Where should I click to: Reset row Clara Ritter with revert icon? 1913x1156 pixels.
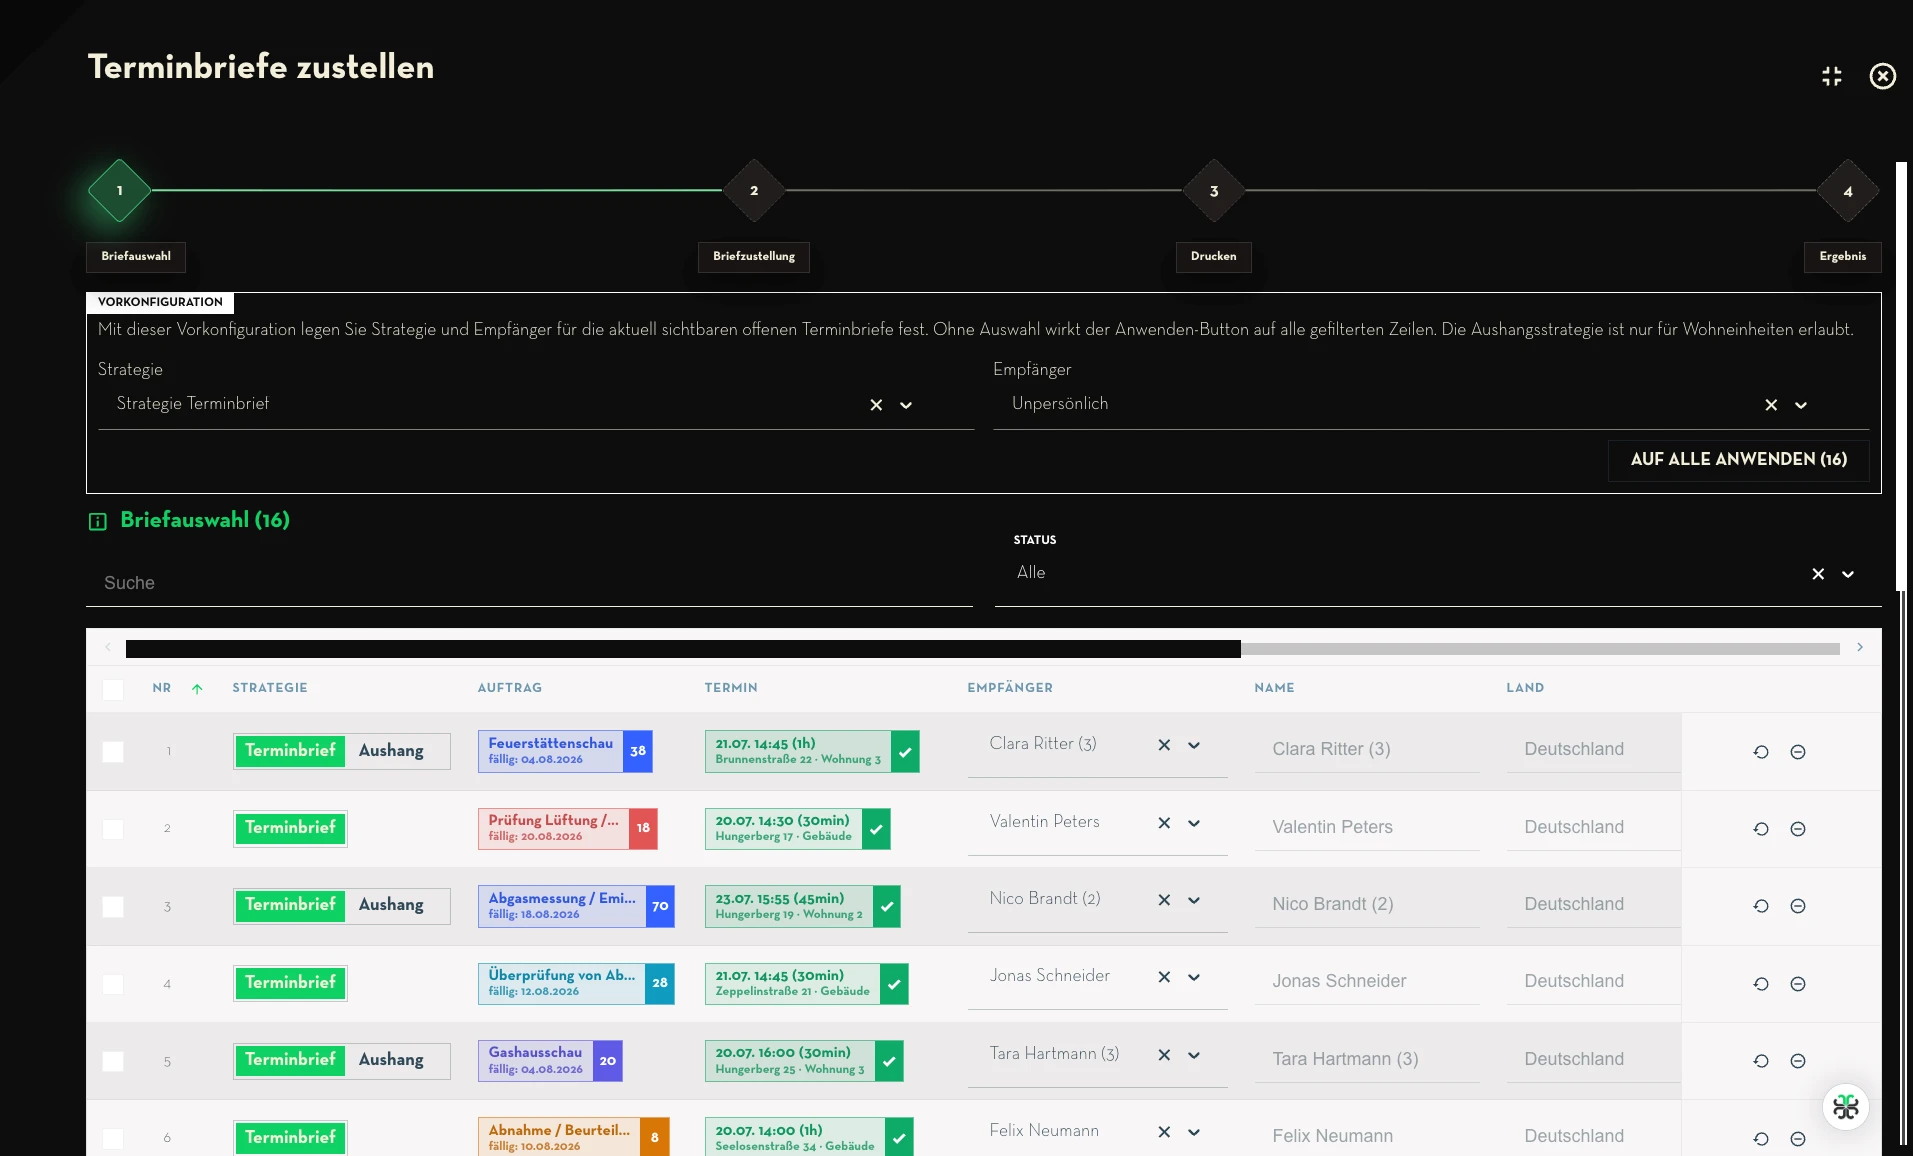click(x=1761, y=752)
